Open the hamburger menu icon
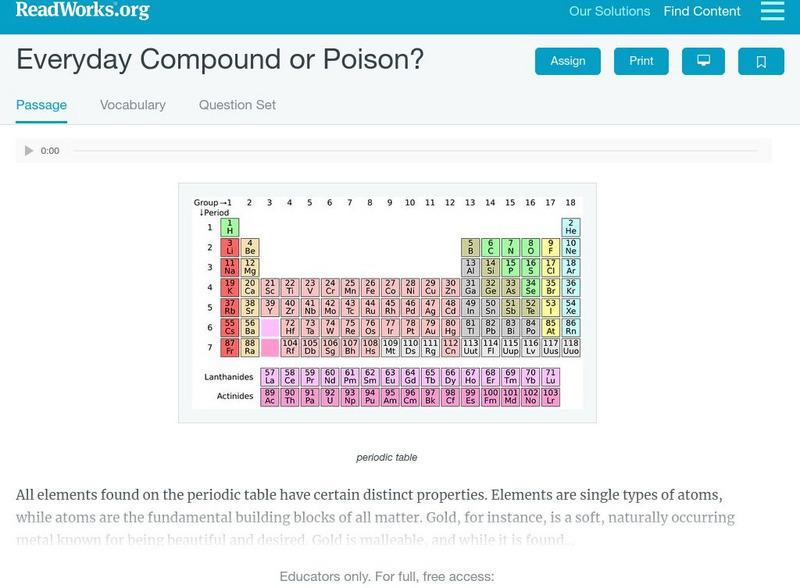Image resolution: width=800 pixels, height=588 pixels. 772,12
